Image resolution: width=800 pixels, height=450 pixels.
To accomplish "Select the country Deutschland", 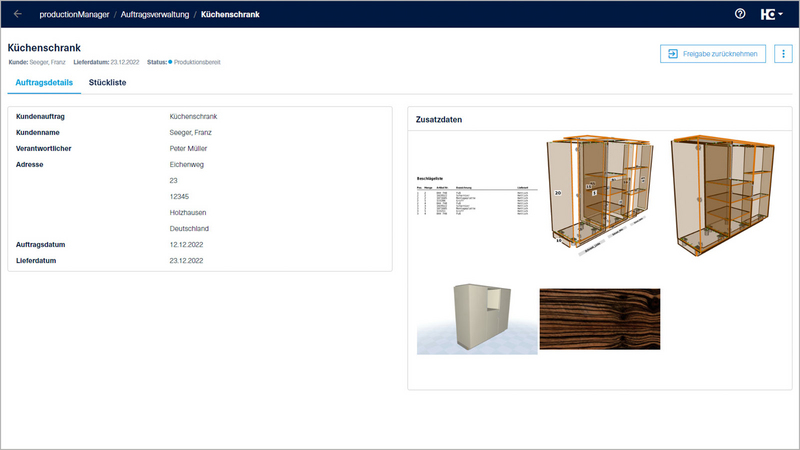I will click(189, 229).
